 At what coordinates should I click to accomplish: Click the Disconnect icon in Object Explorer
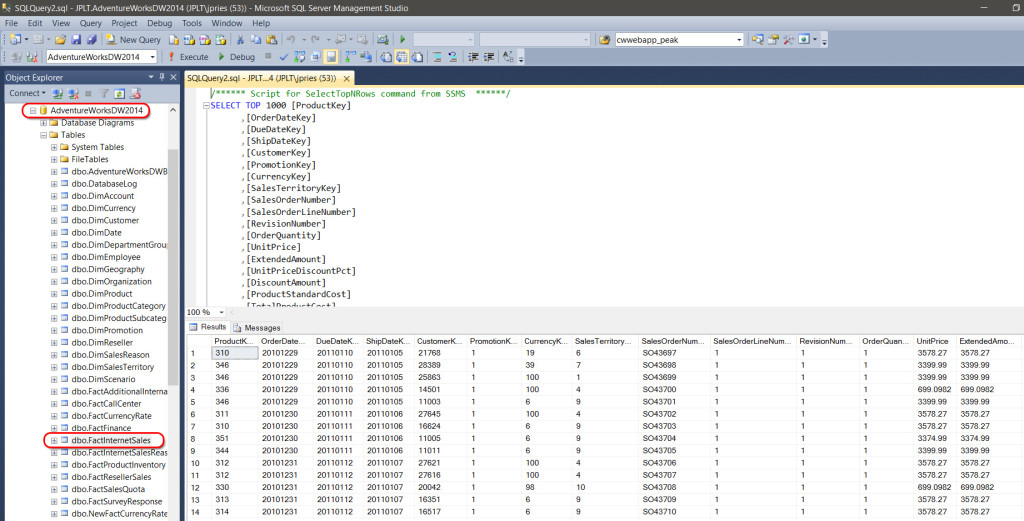point(73,93)
